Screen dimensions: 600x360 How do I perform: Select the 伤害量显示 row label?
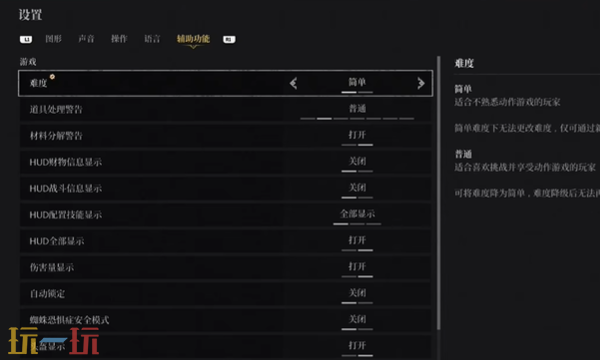click(52, 267)
